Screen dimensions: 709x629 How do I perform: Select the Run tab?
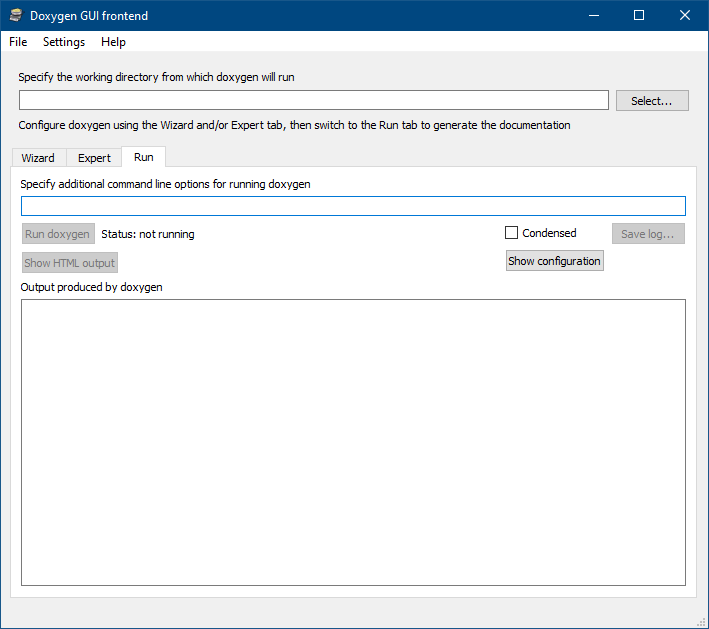(143, 157)
